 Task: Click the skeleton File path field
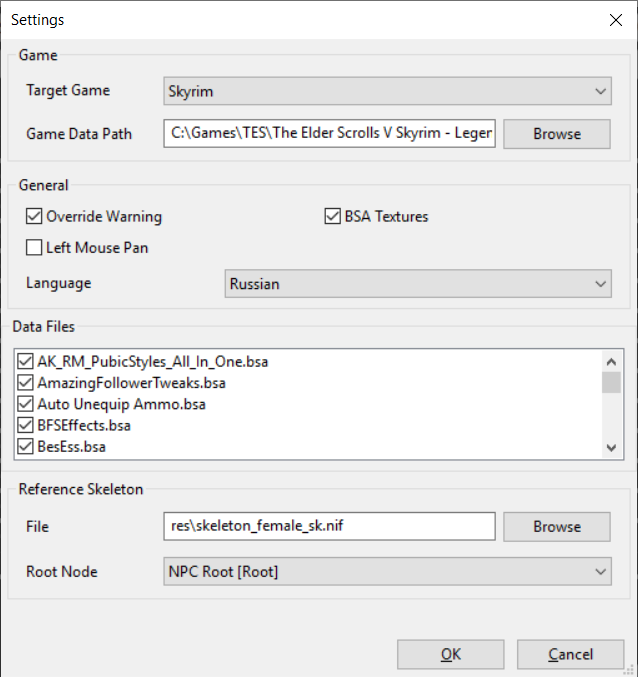(x=329, y=527)
